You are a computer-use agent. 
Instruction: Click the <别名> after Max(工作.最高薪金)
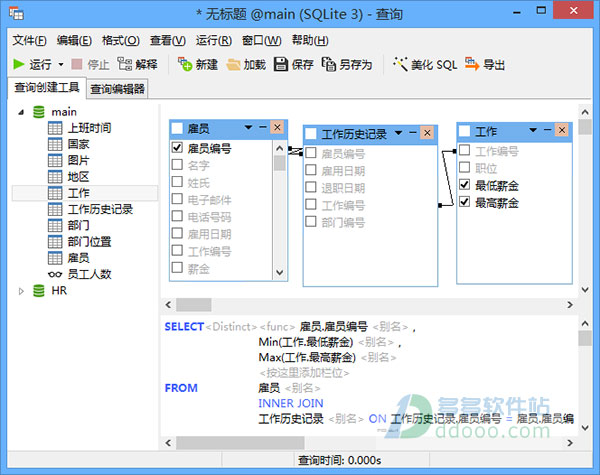click(x=378, y=357)
